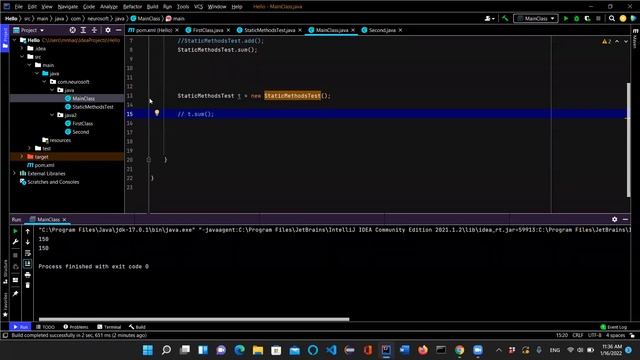640x360 pixels.
Task: Click Collapse All in Project panel
Action: (94, 30)
